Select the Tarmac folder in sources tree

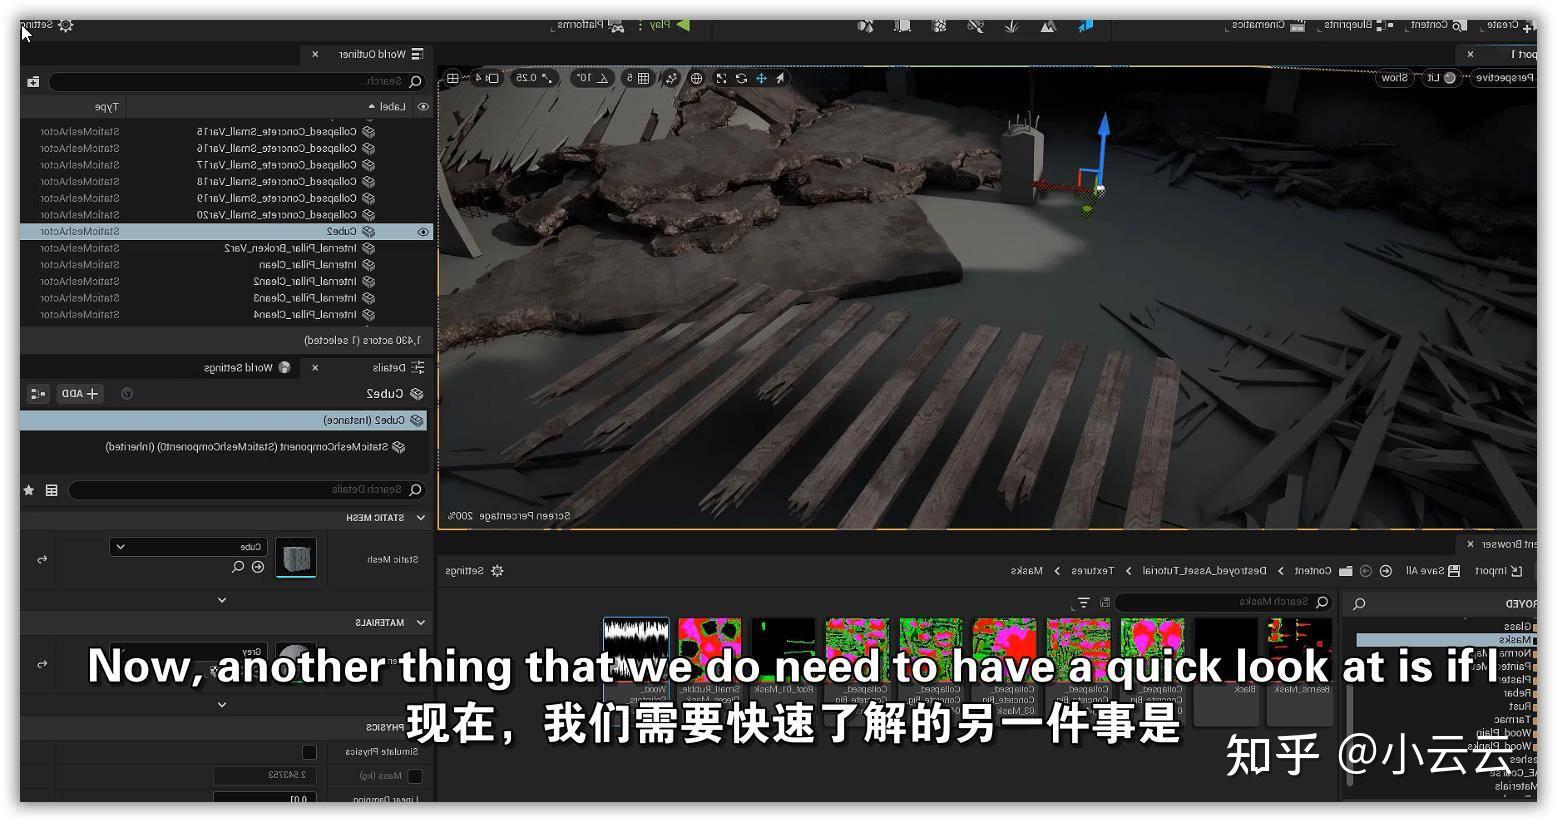click(1513, 720)
